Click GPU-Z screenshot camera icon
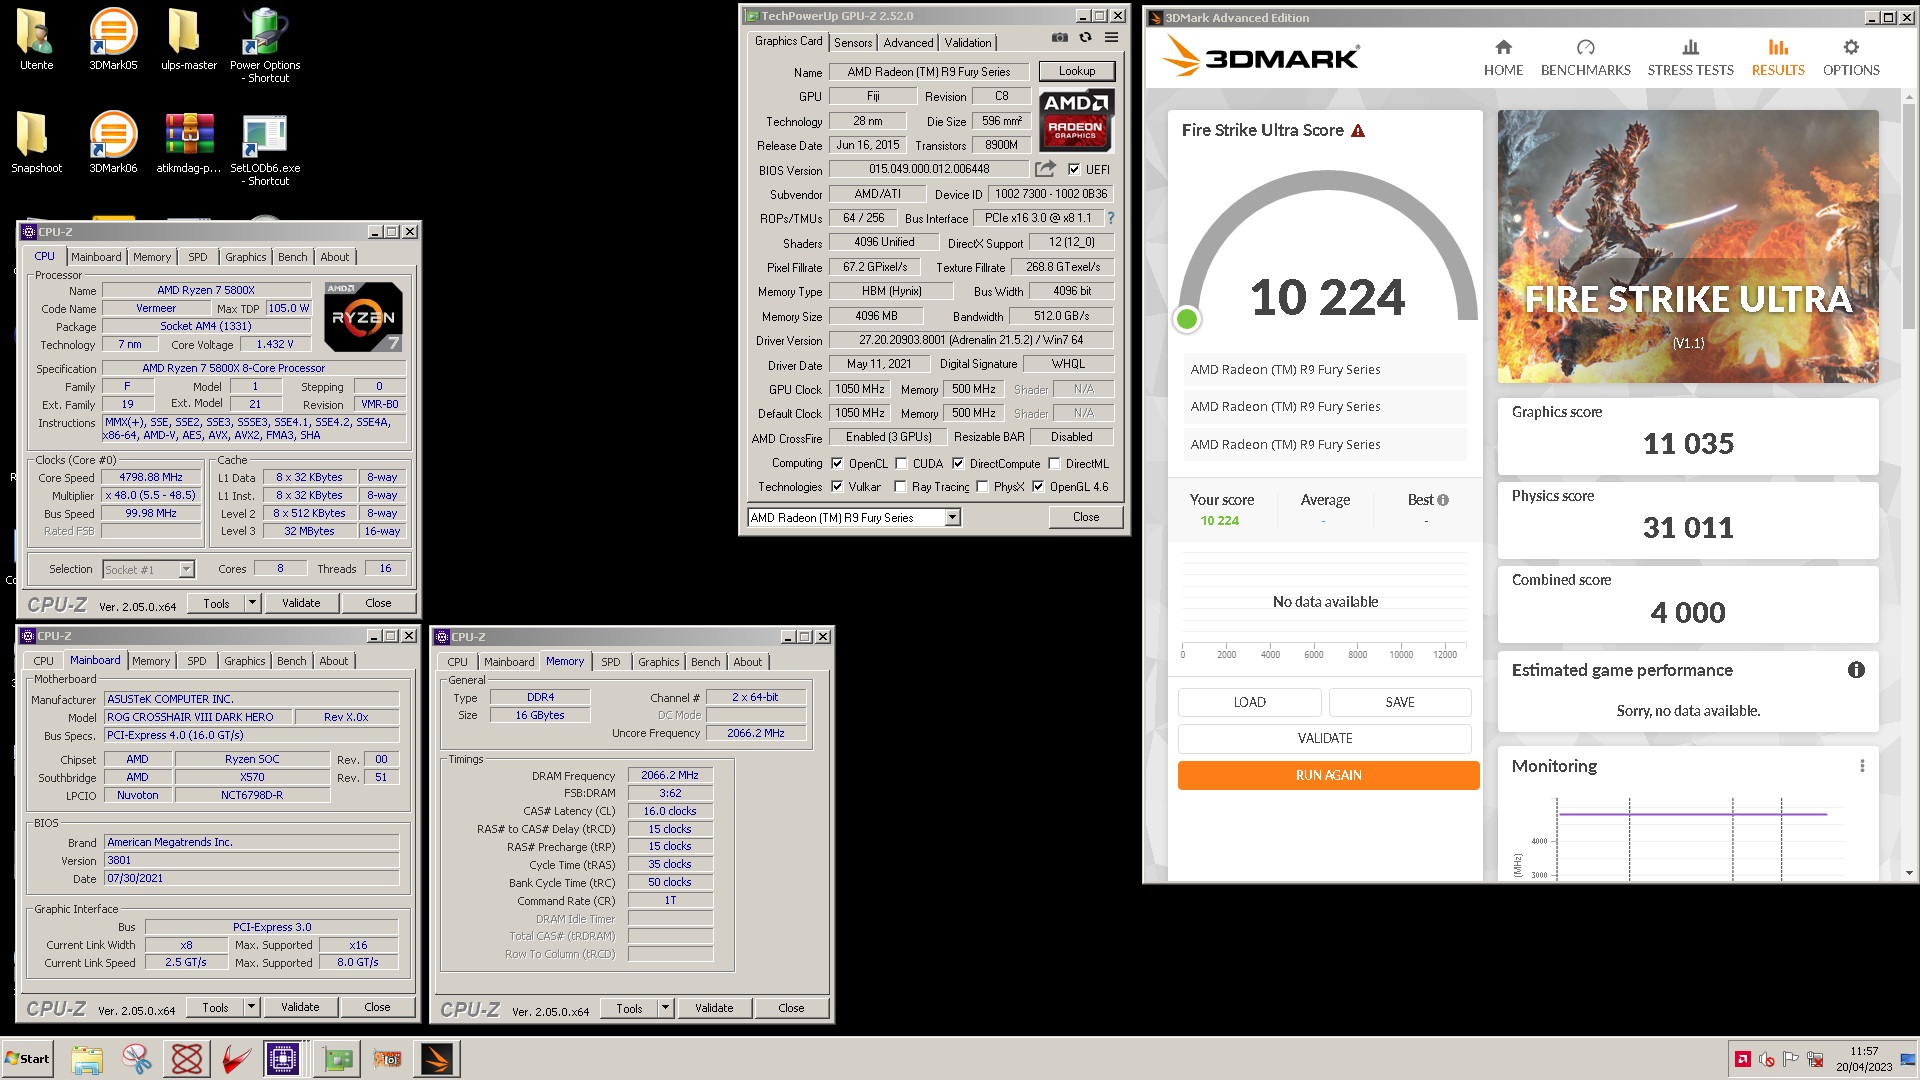This screenshot has height=1080, width=1920. (1059, 38)
